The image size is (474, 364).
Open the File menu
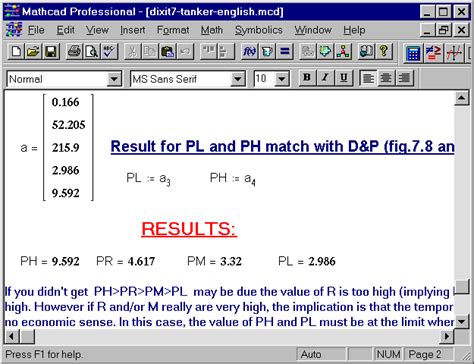[36, 30]
